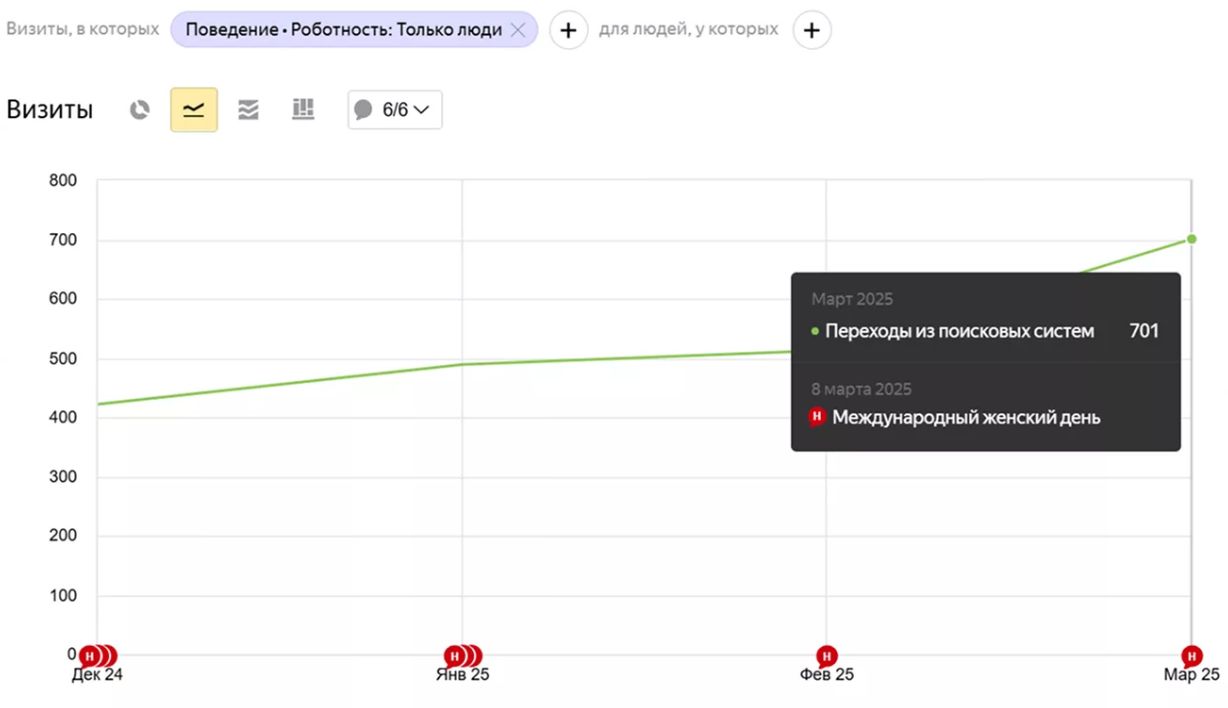The height and width of the screenshot is (708, 1228).
Task: Click the Мар 25 data point on line
Action: coord(1191,239)
